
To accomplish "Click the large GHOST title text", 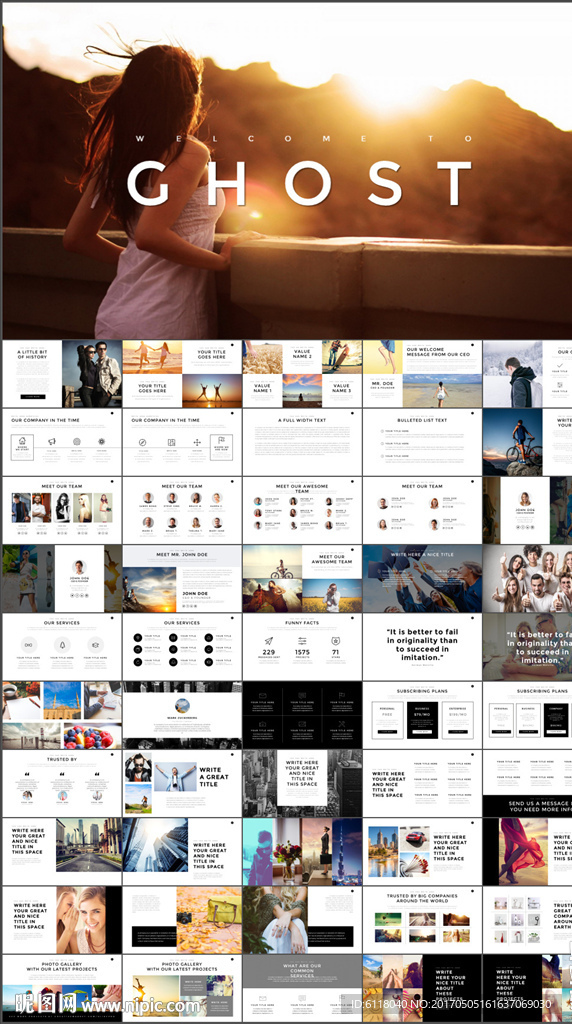I will (299, 184).
